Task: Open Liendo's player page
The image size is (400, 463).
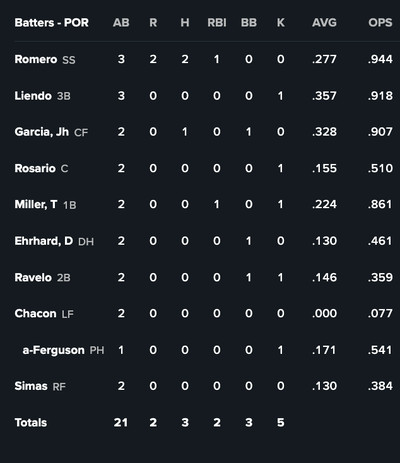Action: (x=33, y=96)
